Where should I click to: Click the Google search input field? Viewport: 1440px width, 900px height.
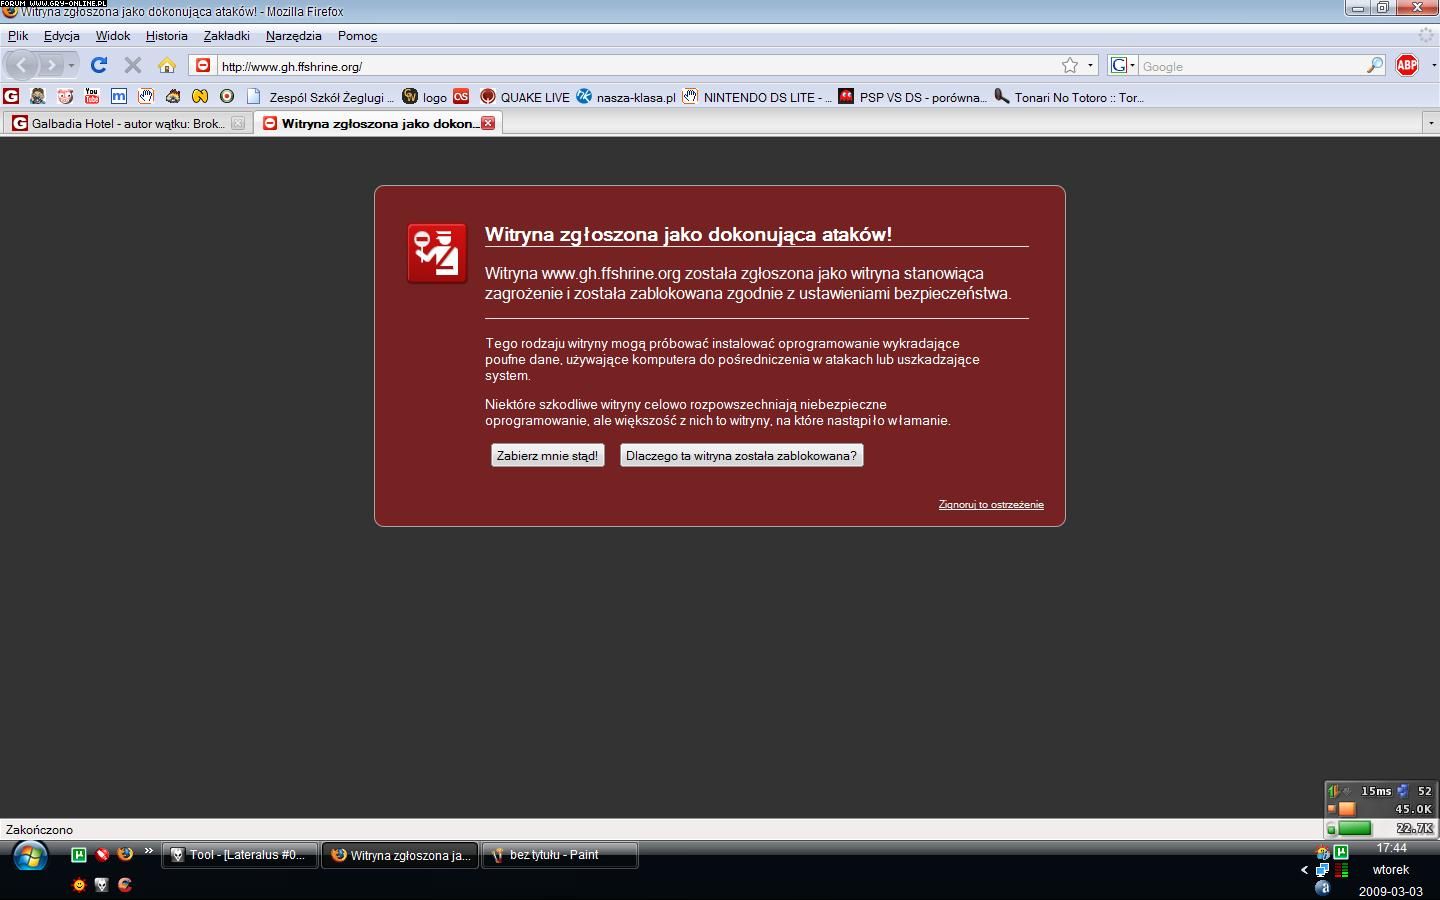point(1250,66)
